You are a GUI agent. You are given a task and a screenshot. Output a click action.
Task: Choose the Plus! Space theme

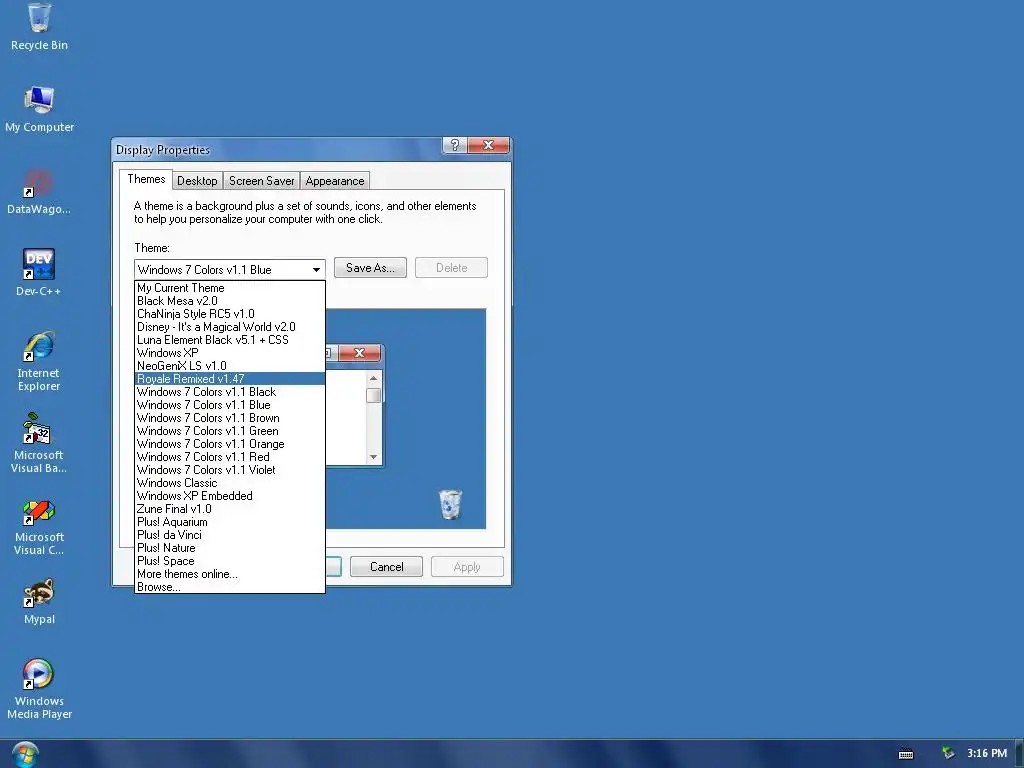tap(230, 561)
